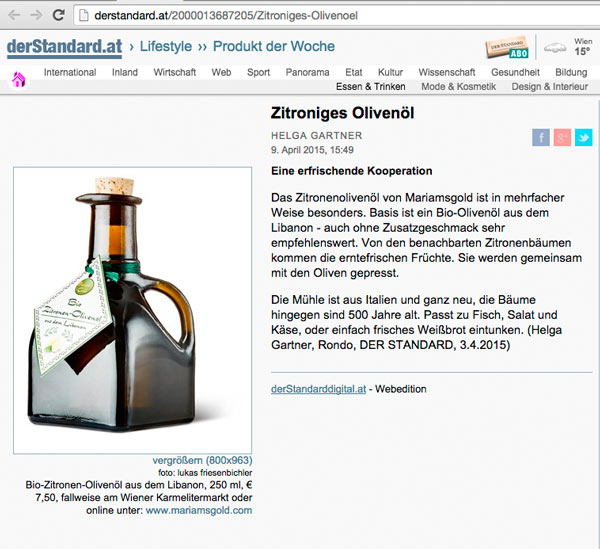Click the page document icon in address bar
The height and width of the screenshot is (549, 600).
click(83, 16)
